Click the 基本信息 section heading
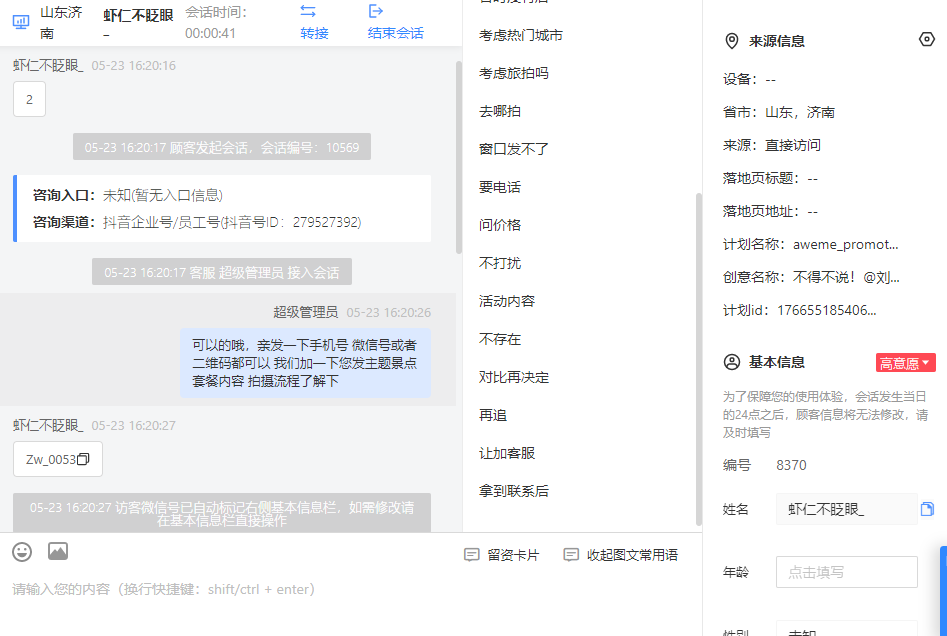The height and width of the screenshot is (636, 947). [777, 362]
